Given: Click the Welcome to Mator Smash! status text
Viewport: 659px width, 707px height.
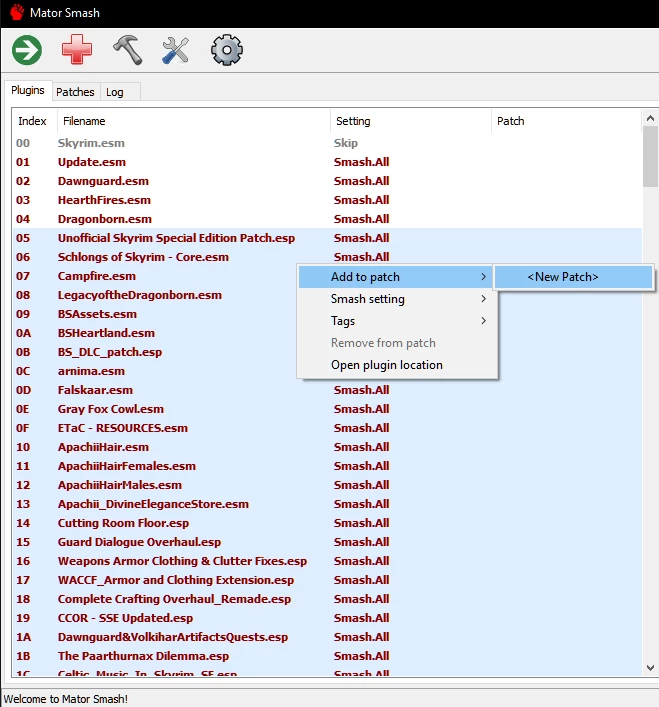Looking at the screenshot, I should (x=66, y=699).
